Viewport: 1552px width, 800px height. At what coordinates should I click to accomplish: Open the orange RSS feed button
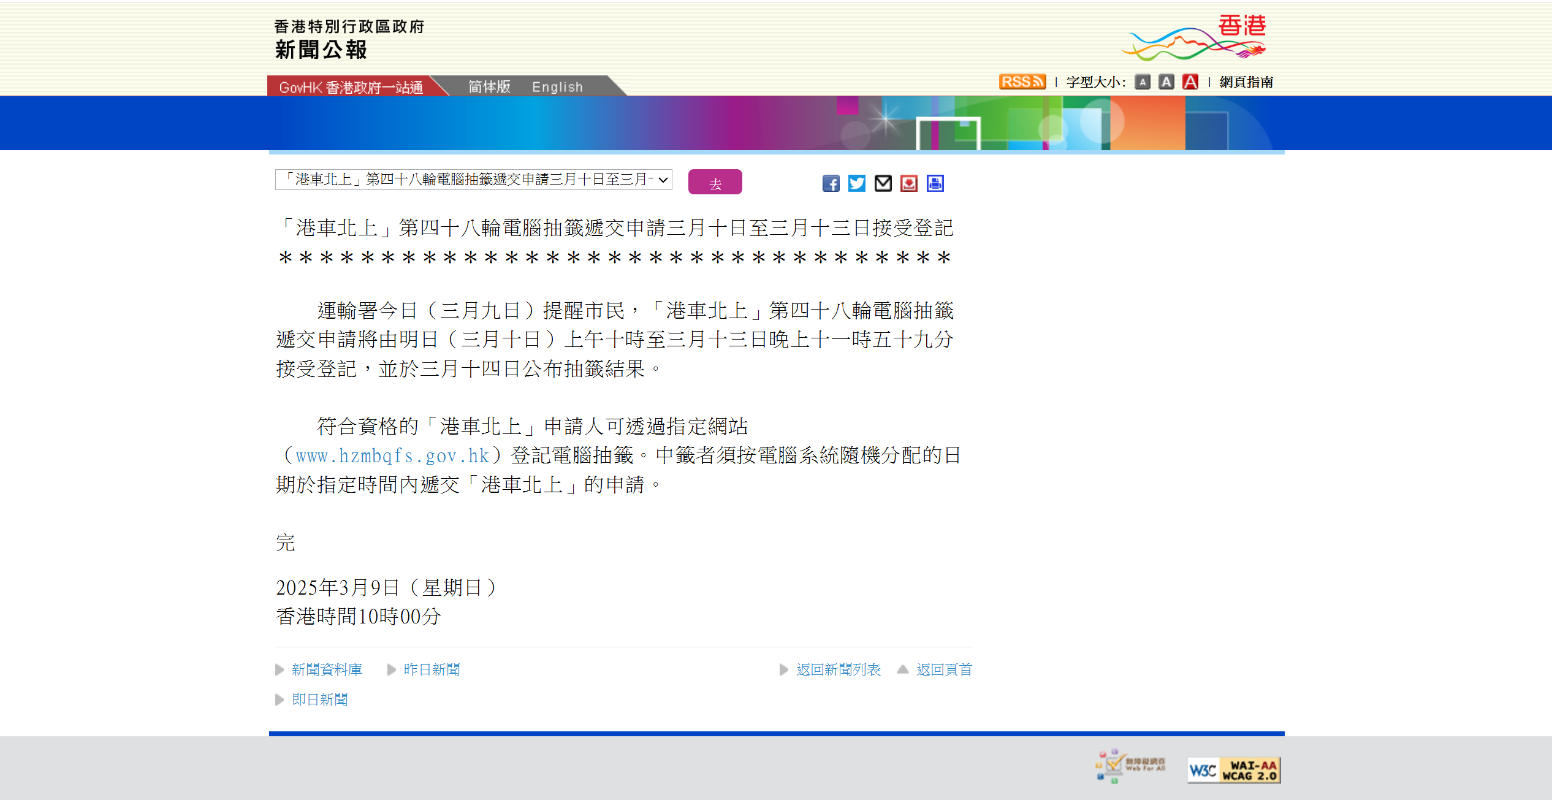(1021, 82)
